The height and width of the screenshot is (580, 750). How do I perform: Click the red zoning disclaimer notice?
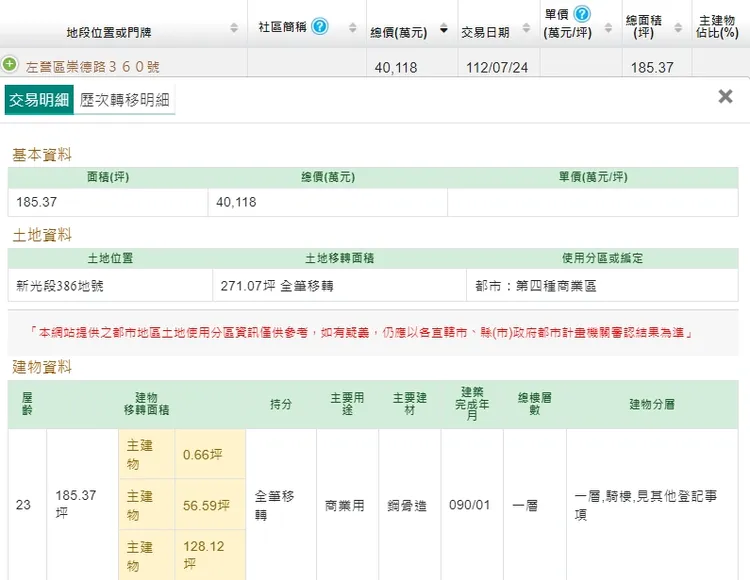coord(361,332)
